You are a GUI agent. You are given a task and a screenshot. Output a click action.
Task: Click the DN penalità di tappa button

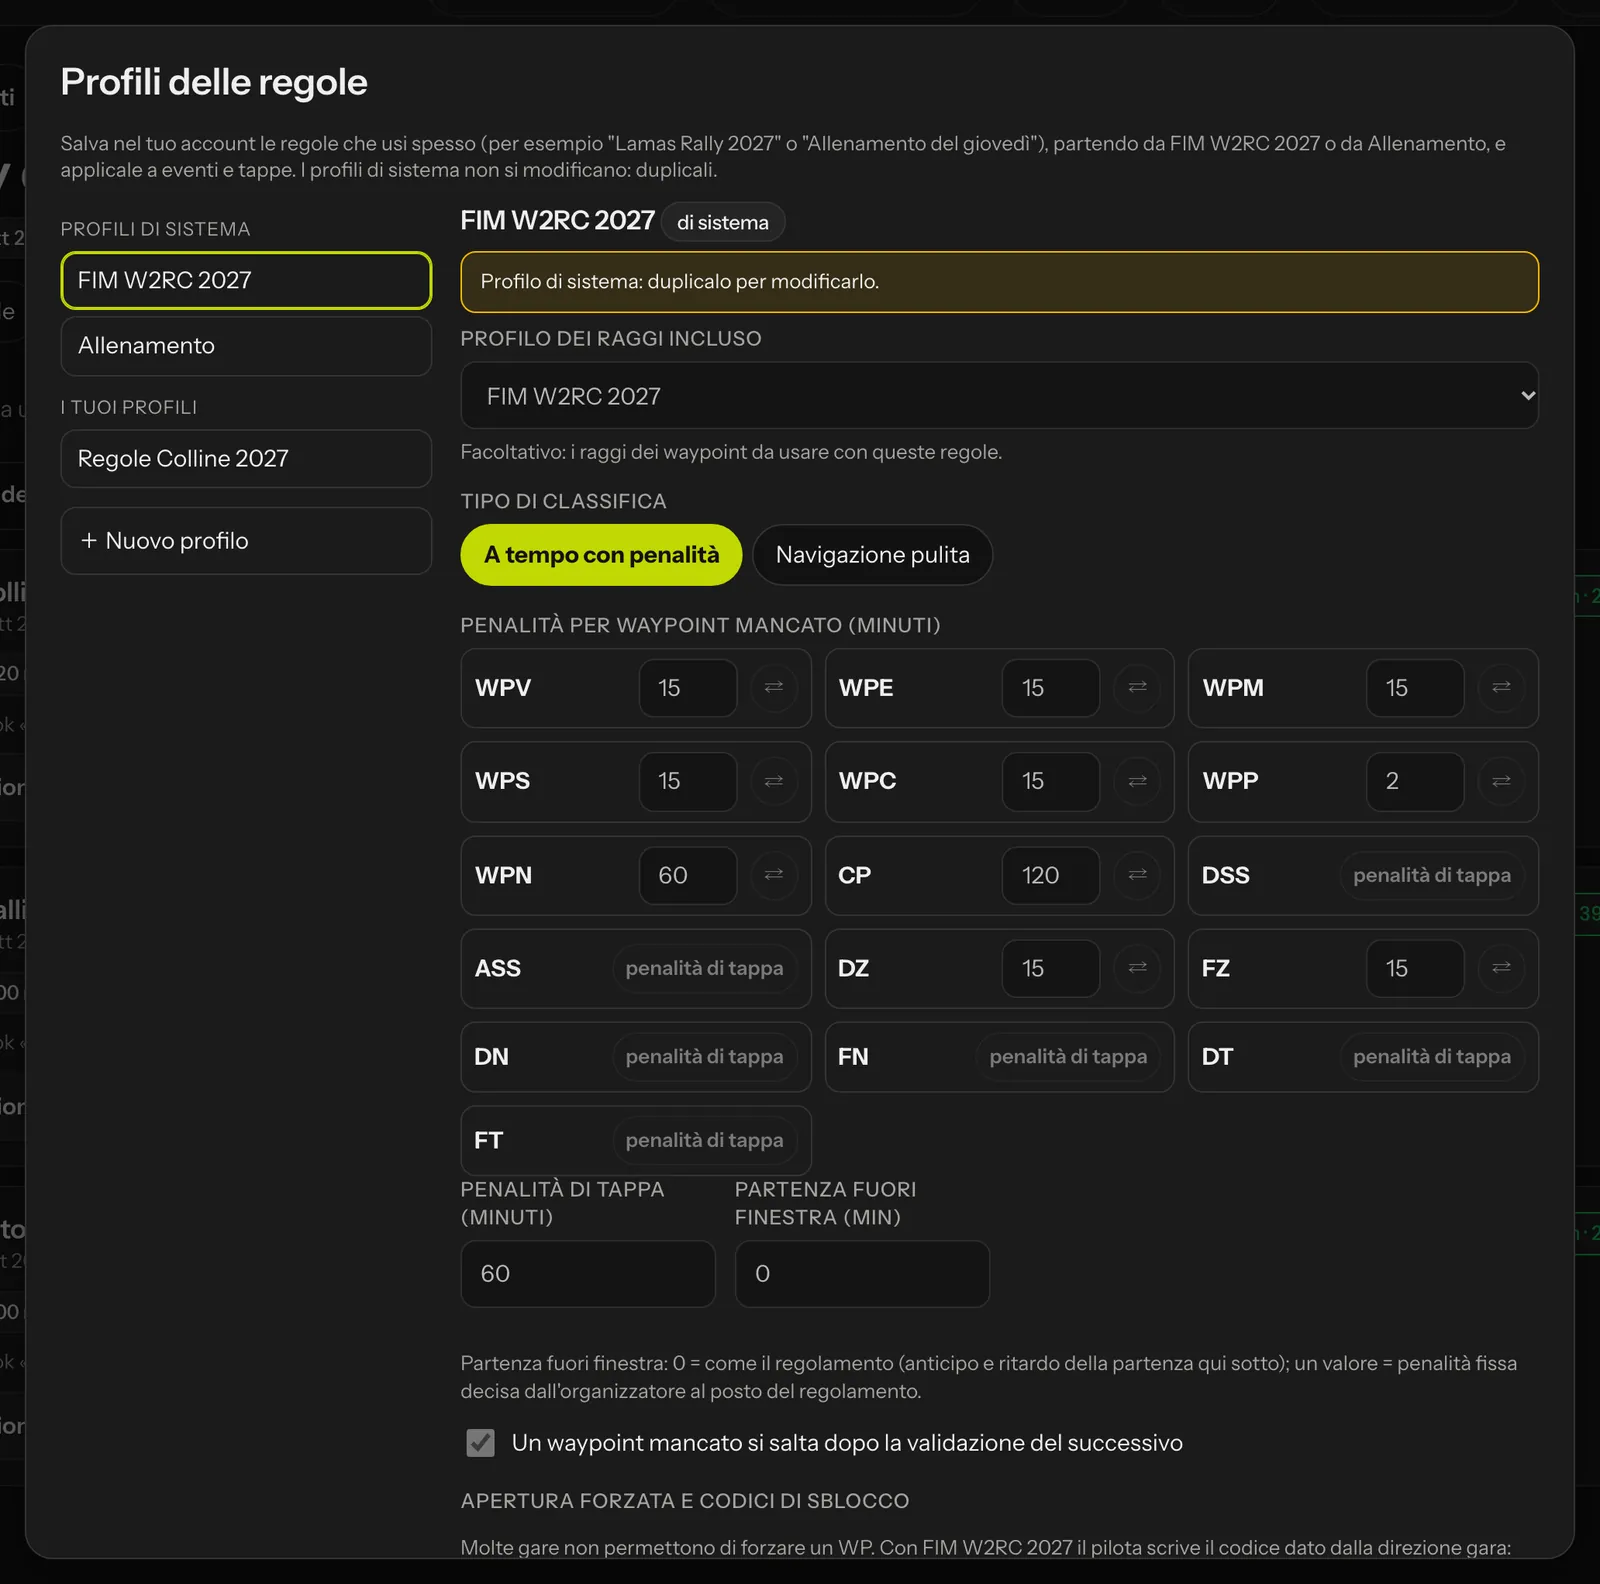tap(704, 1057)
